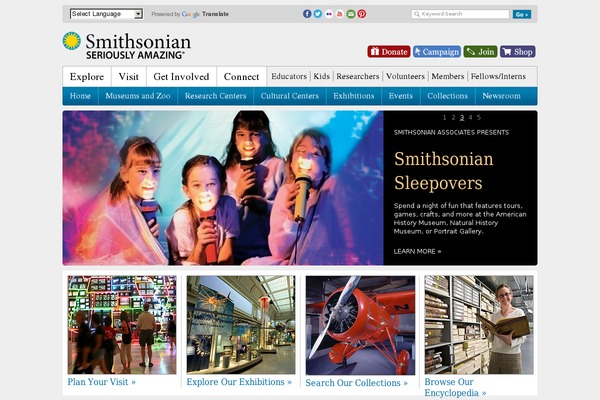Open the Facebook social icon
Image resolution: width=600 pixels, height=400 pixels.
[x=307, y=14]
